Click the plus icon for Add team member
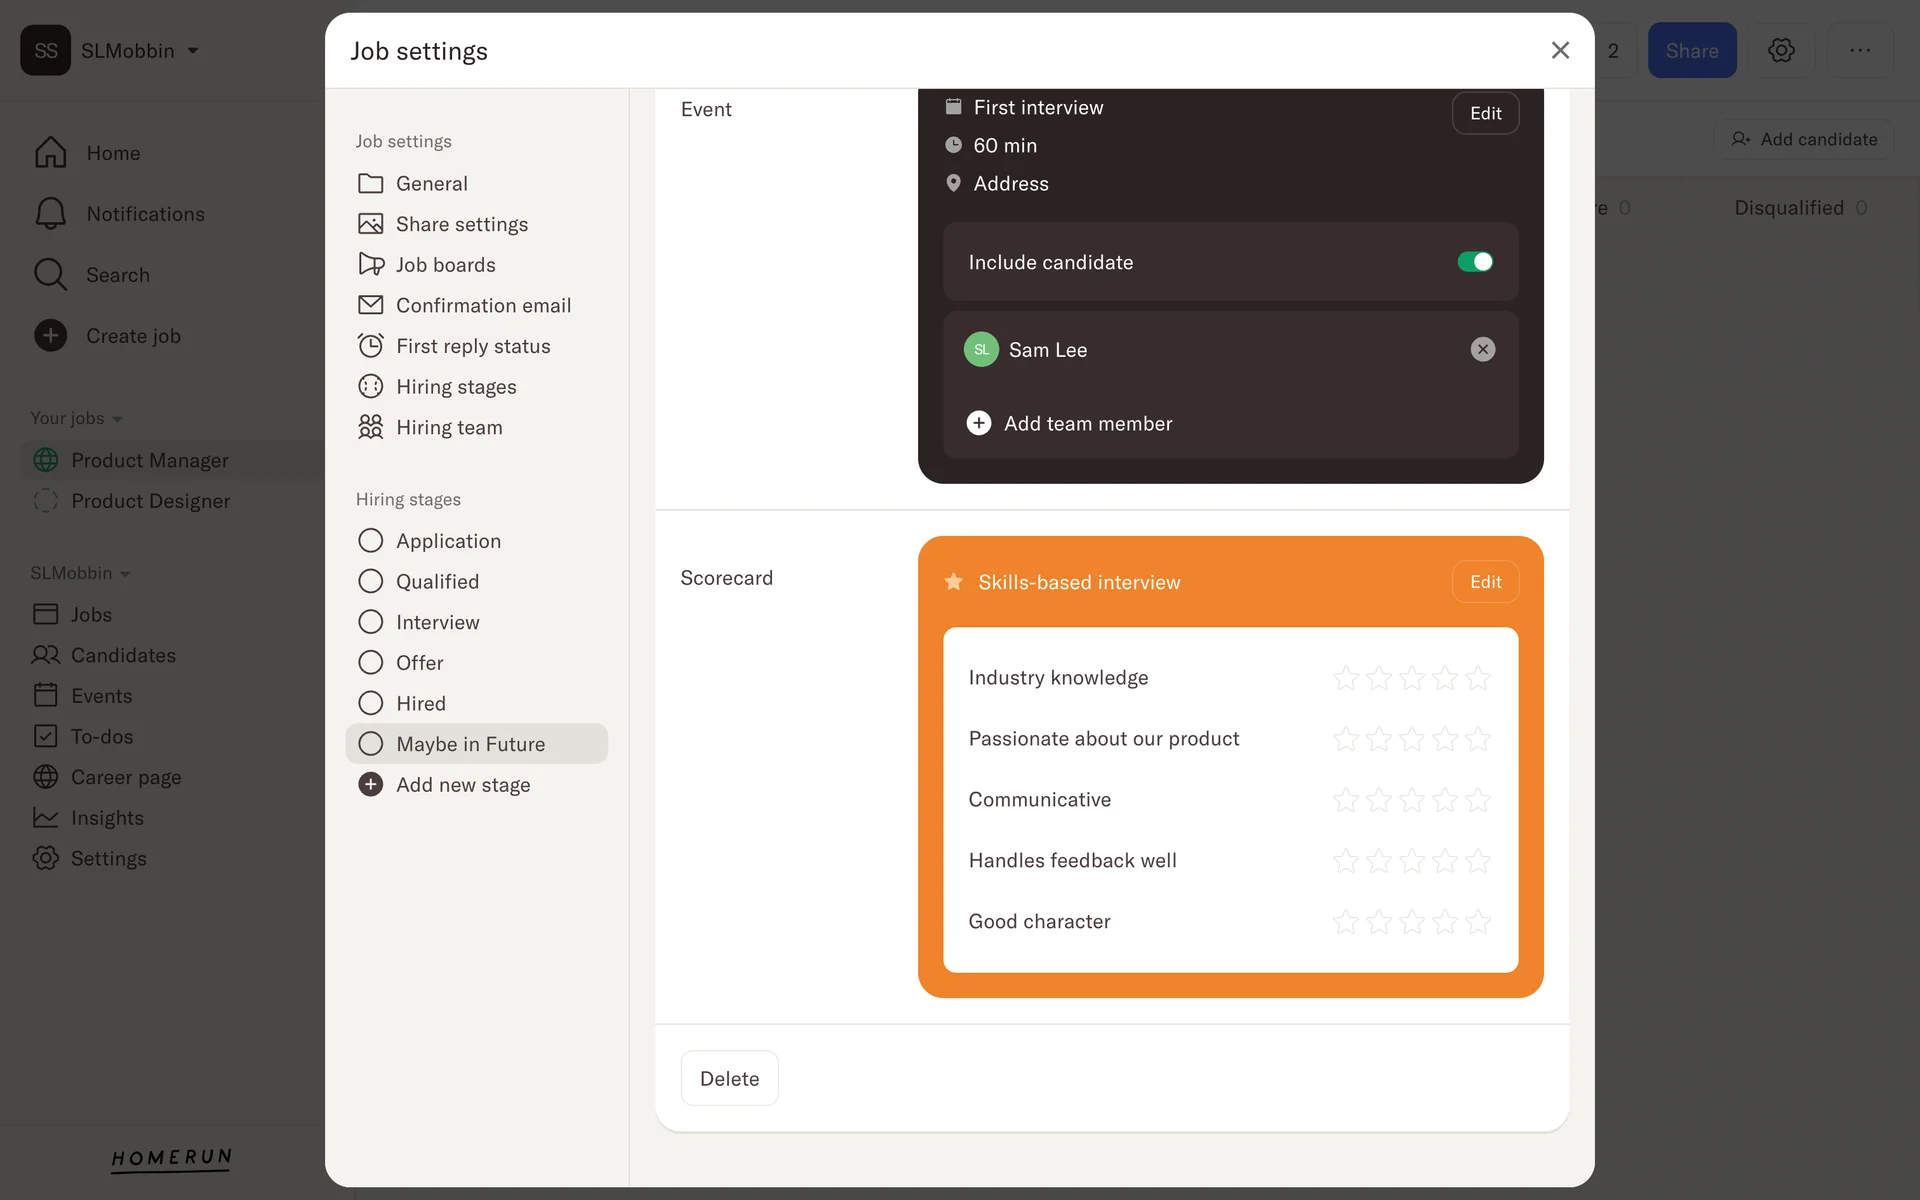1920x1200 pixels. (x=978, y=423)
